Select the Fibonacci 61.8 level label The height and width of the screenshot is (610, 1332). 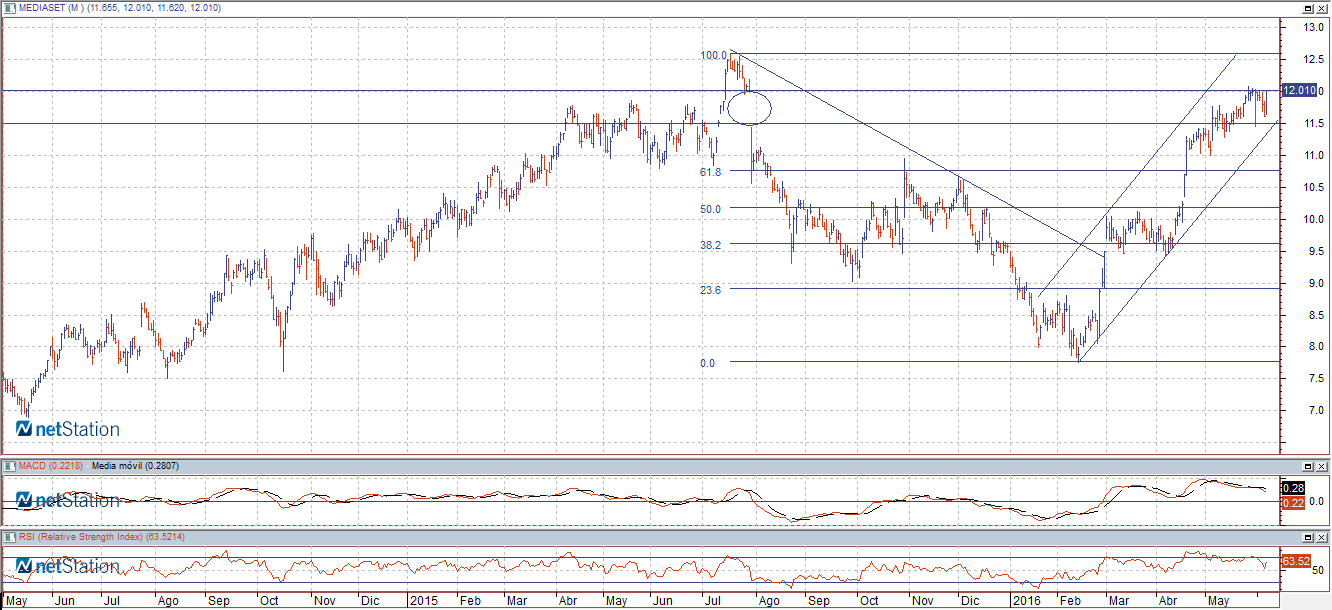(710, 172)
